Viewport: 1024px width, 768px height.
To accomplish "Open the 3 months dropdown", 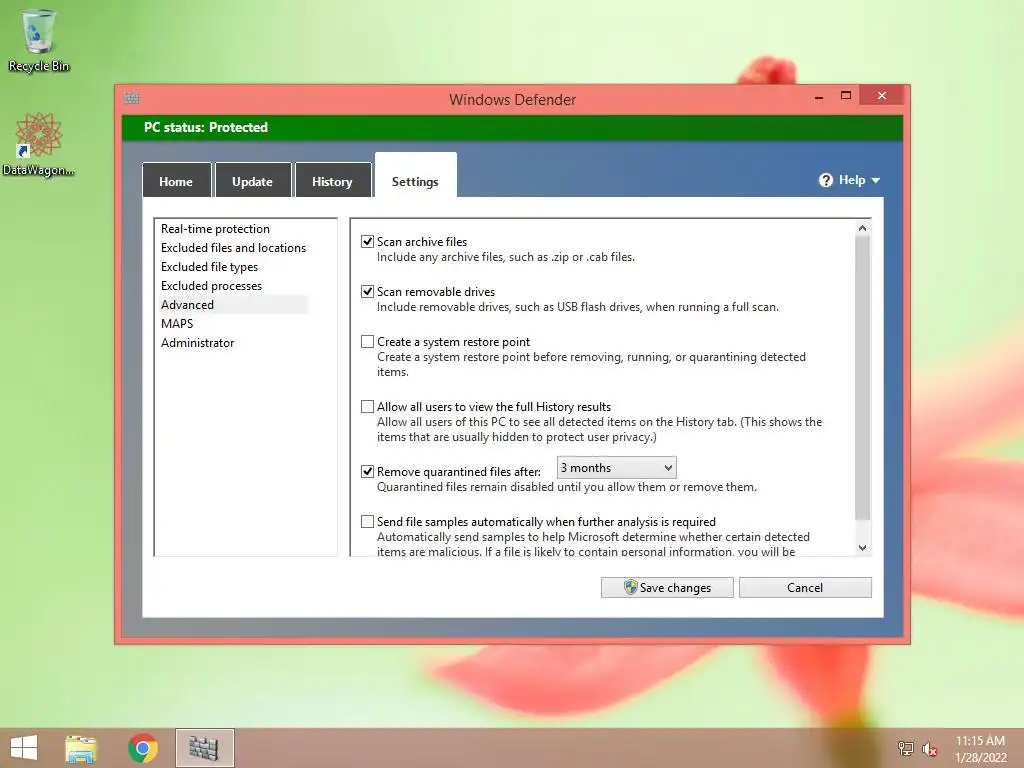I will pyautogui.click(x=616, y=468).
